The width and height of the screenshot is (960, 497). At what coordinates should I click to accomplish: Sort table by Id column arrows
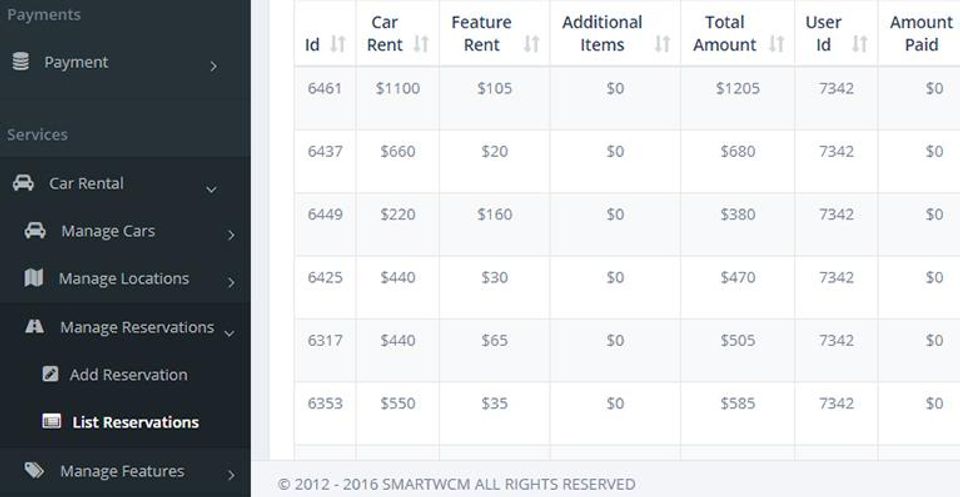click(x=338, y=45)
